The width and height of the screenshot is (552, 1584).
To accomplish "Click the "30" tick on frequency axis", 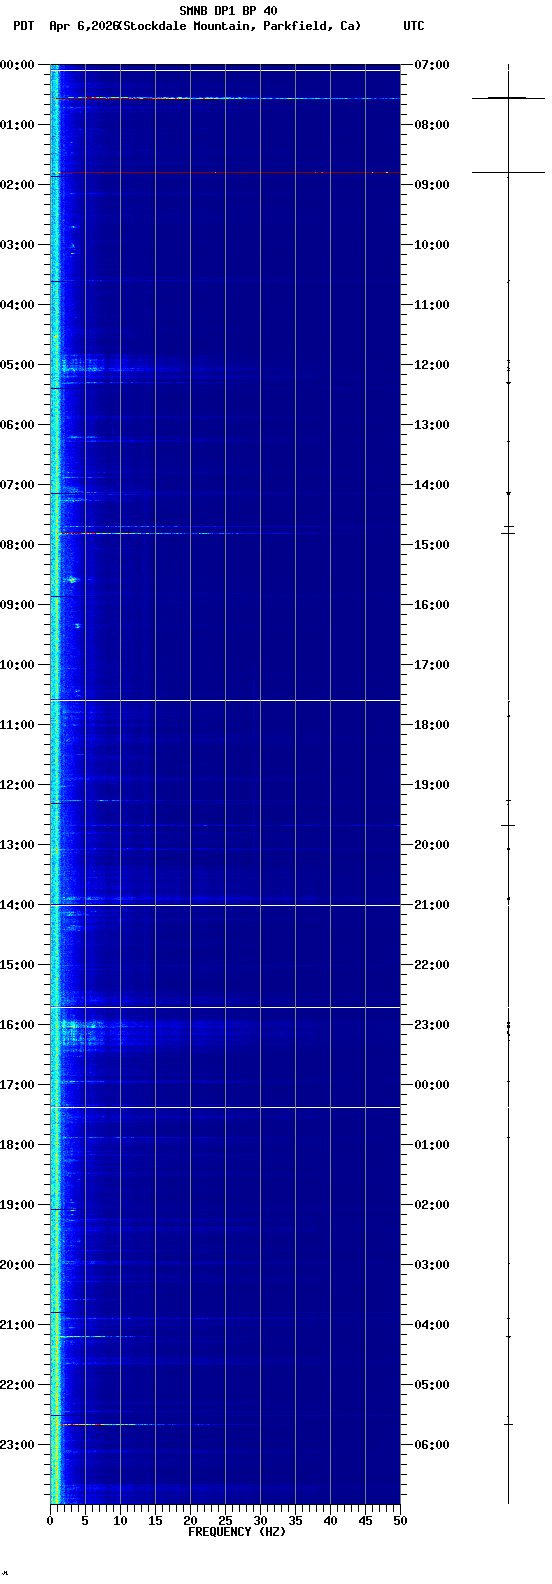I will pos(260,1521).
